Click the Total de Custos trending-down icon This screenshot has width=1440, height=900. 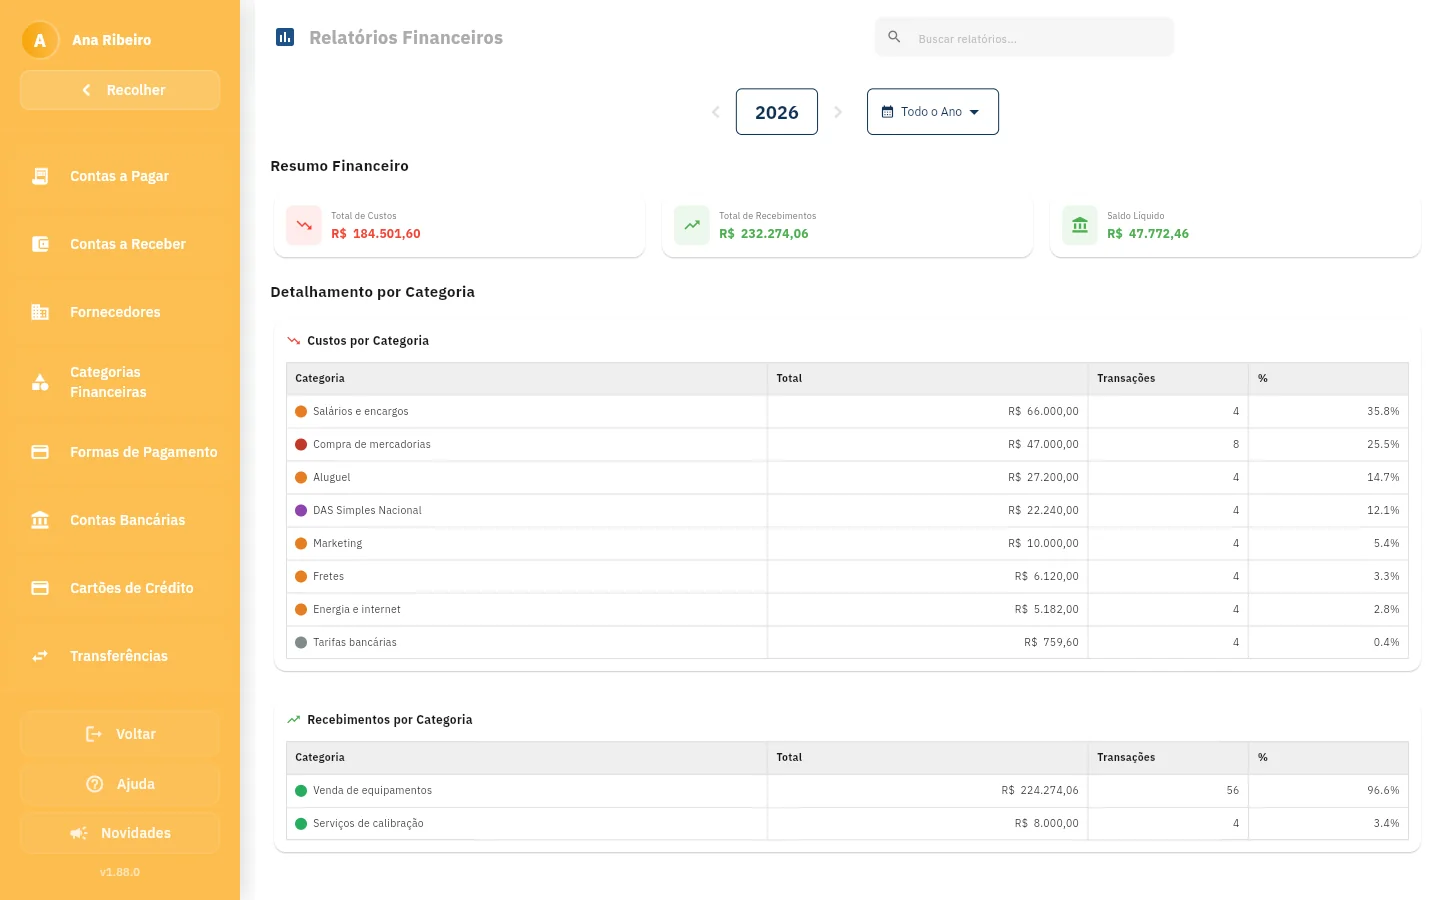304,225
